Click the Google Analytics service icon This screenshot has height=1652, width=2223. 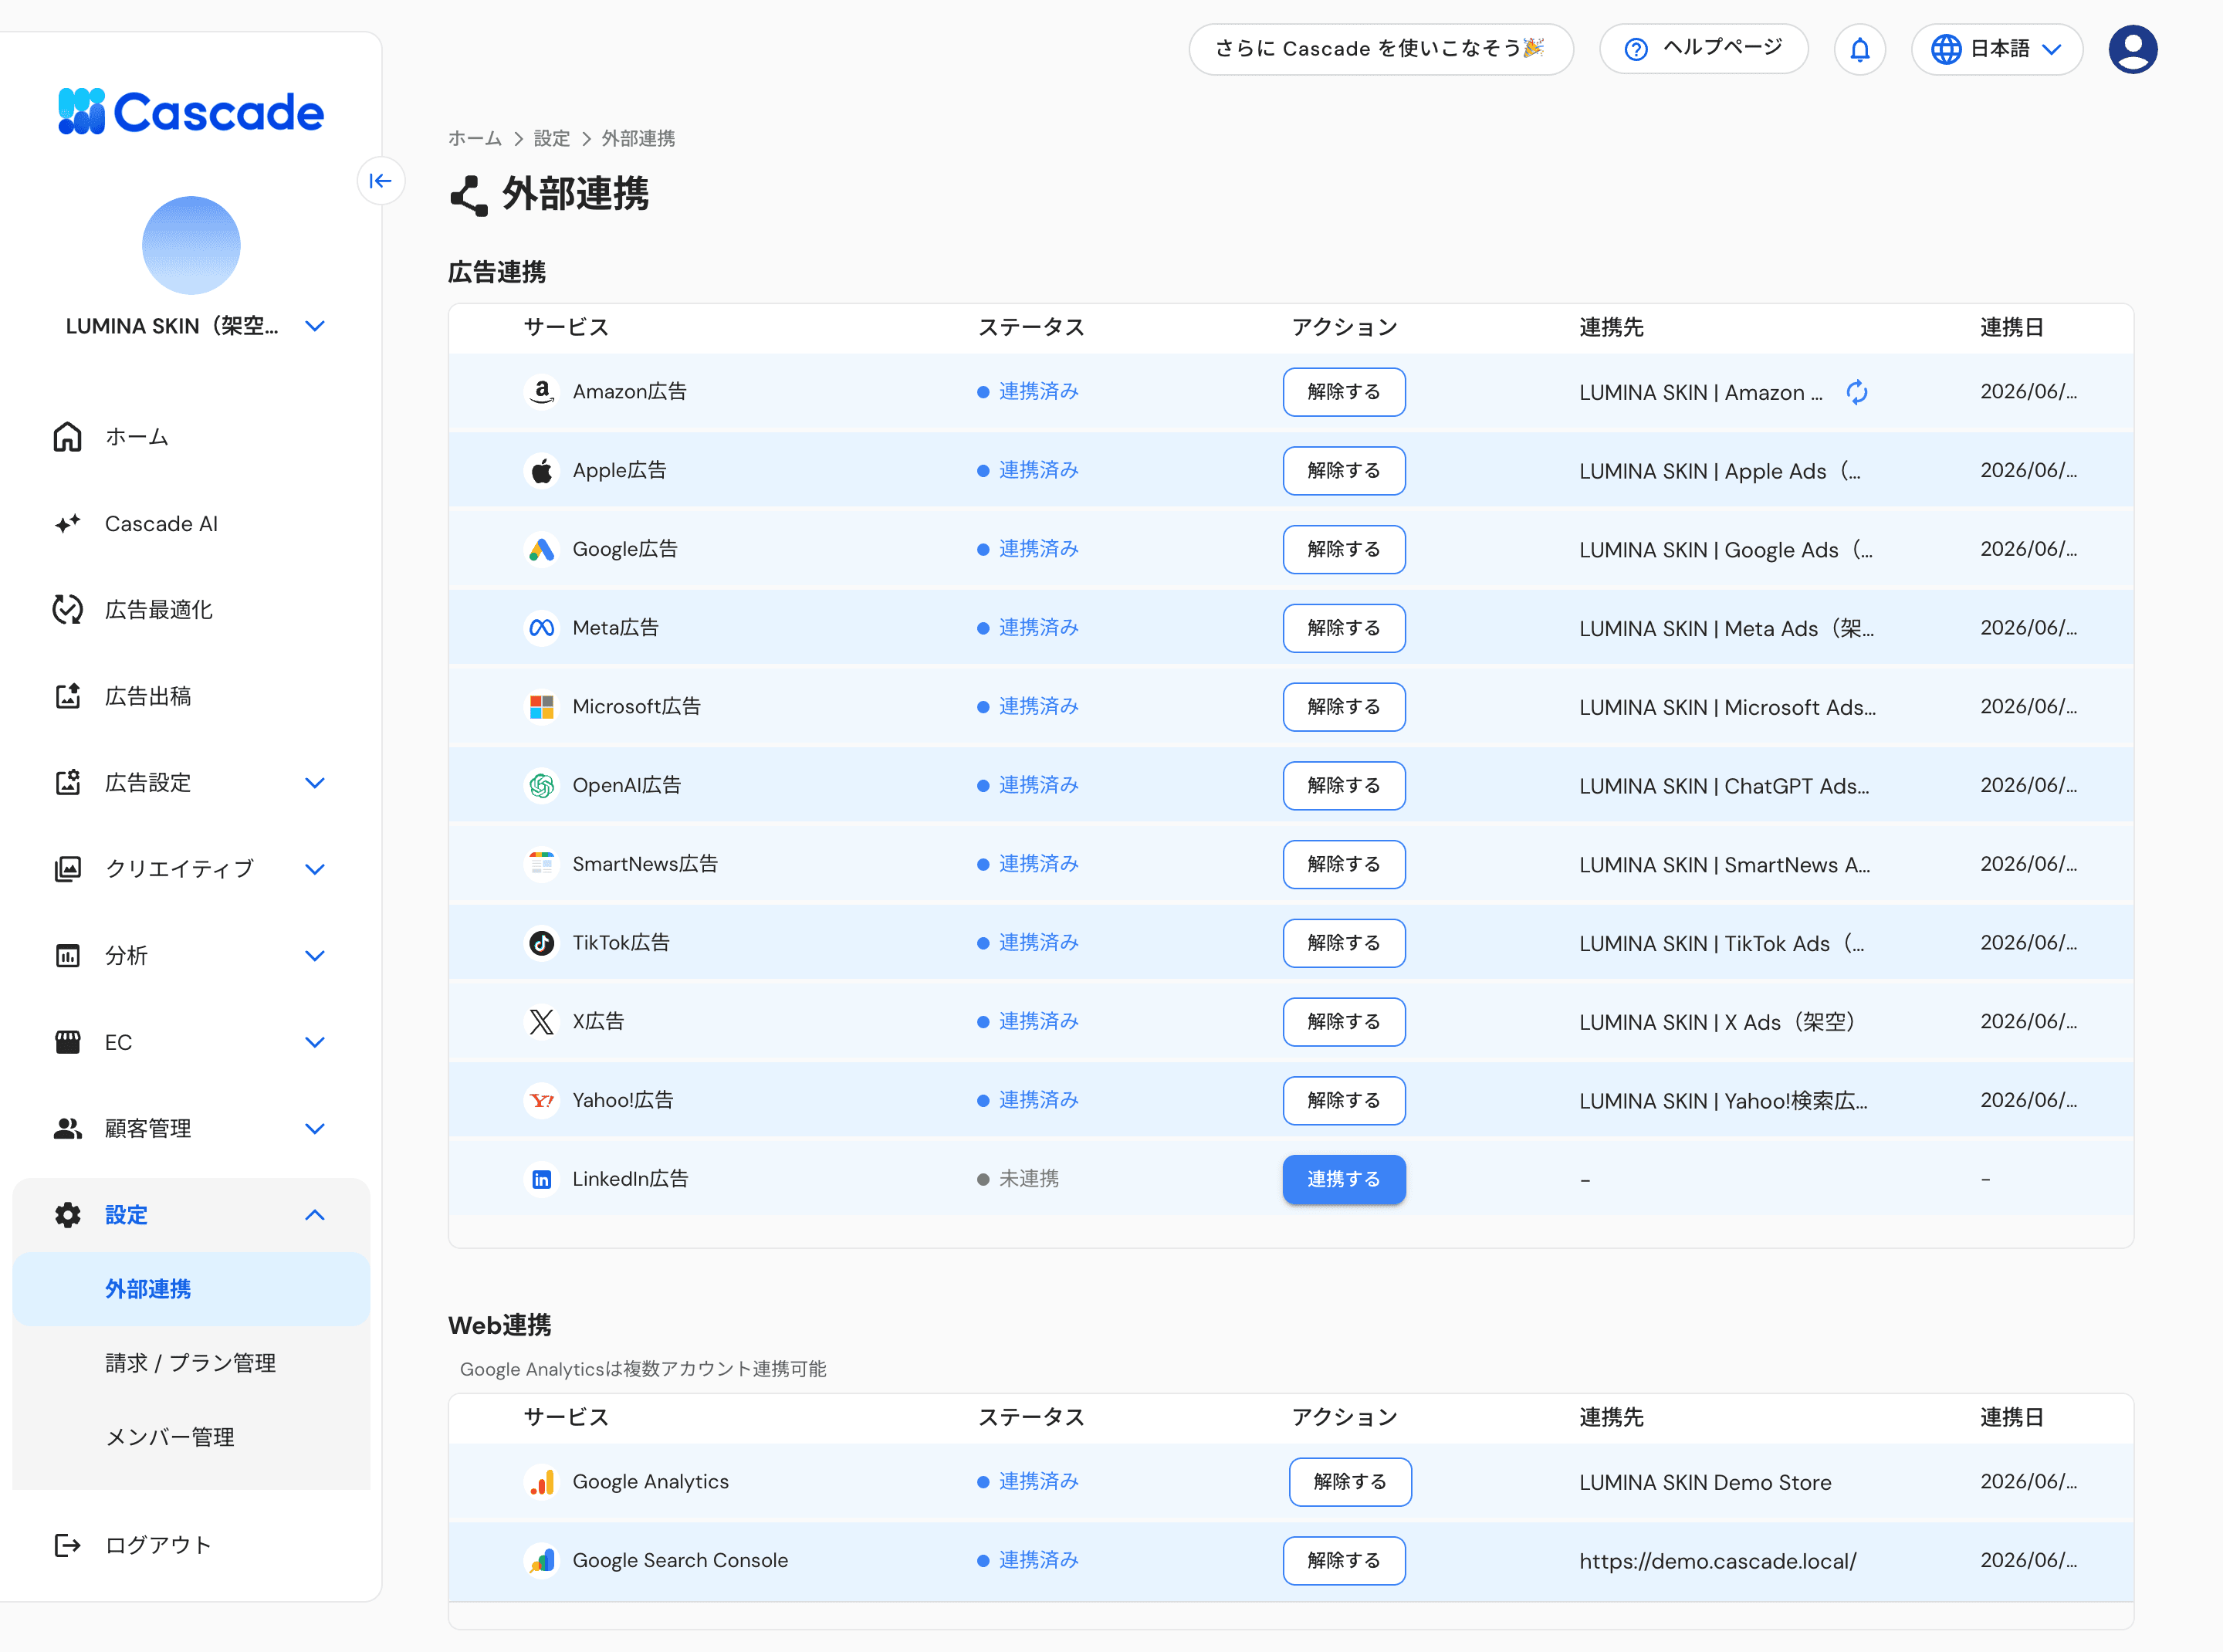point(541,1482)
